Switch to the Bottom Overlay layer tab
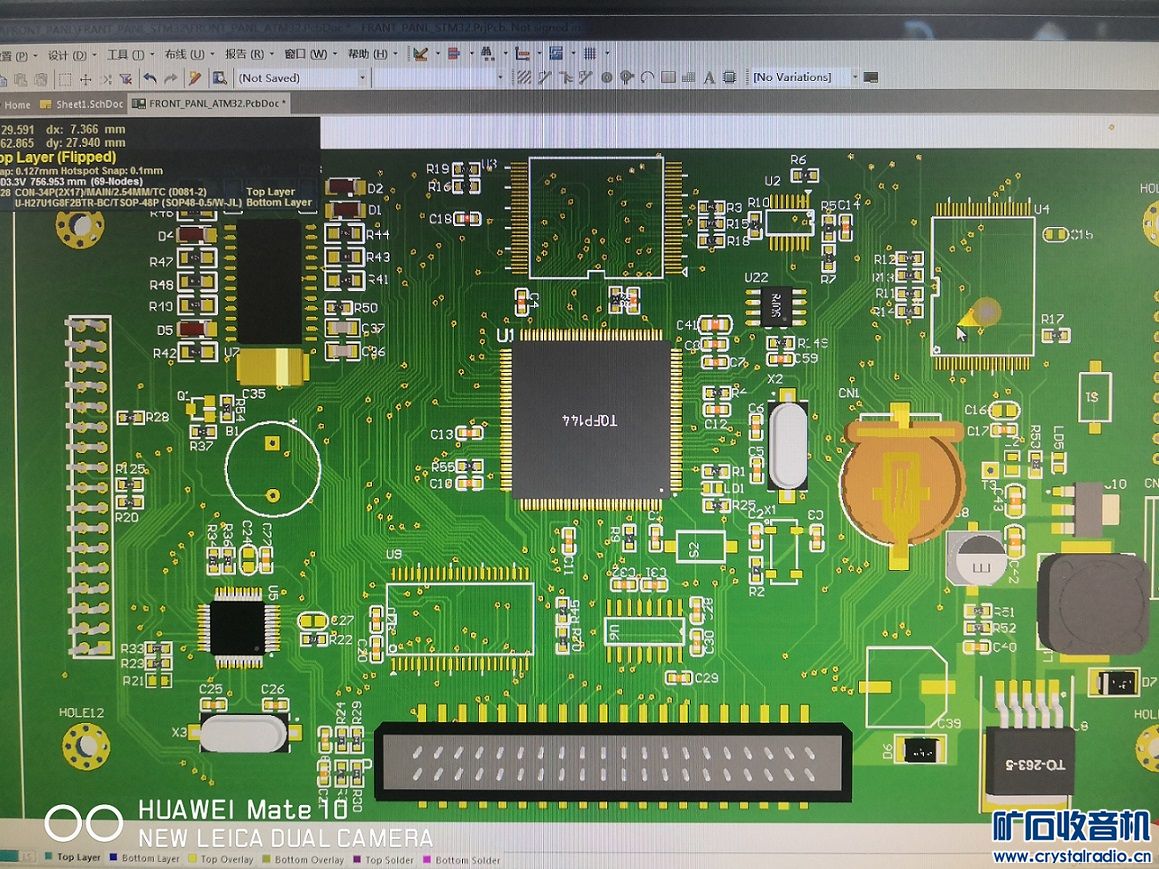This screenshot has height=869, width=1159. 309,859
